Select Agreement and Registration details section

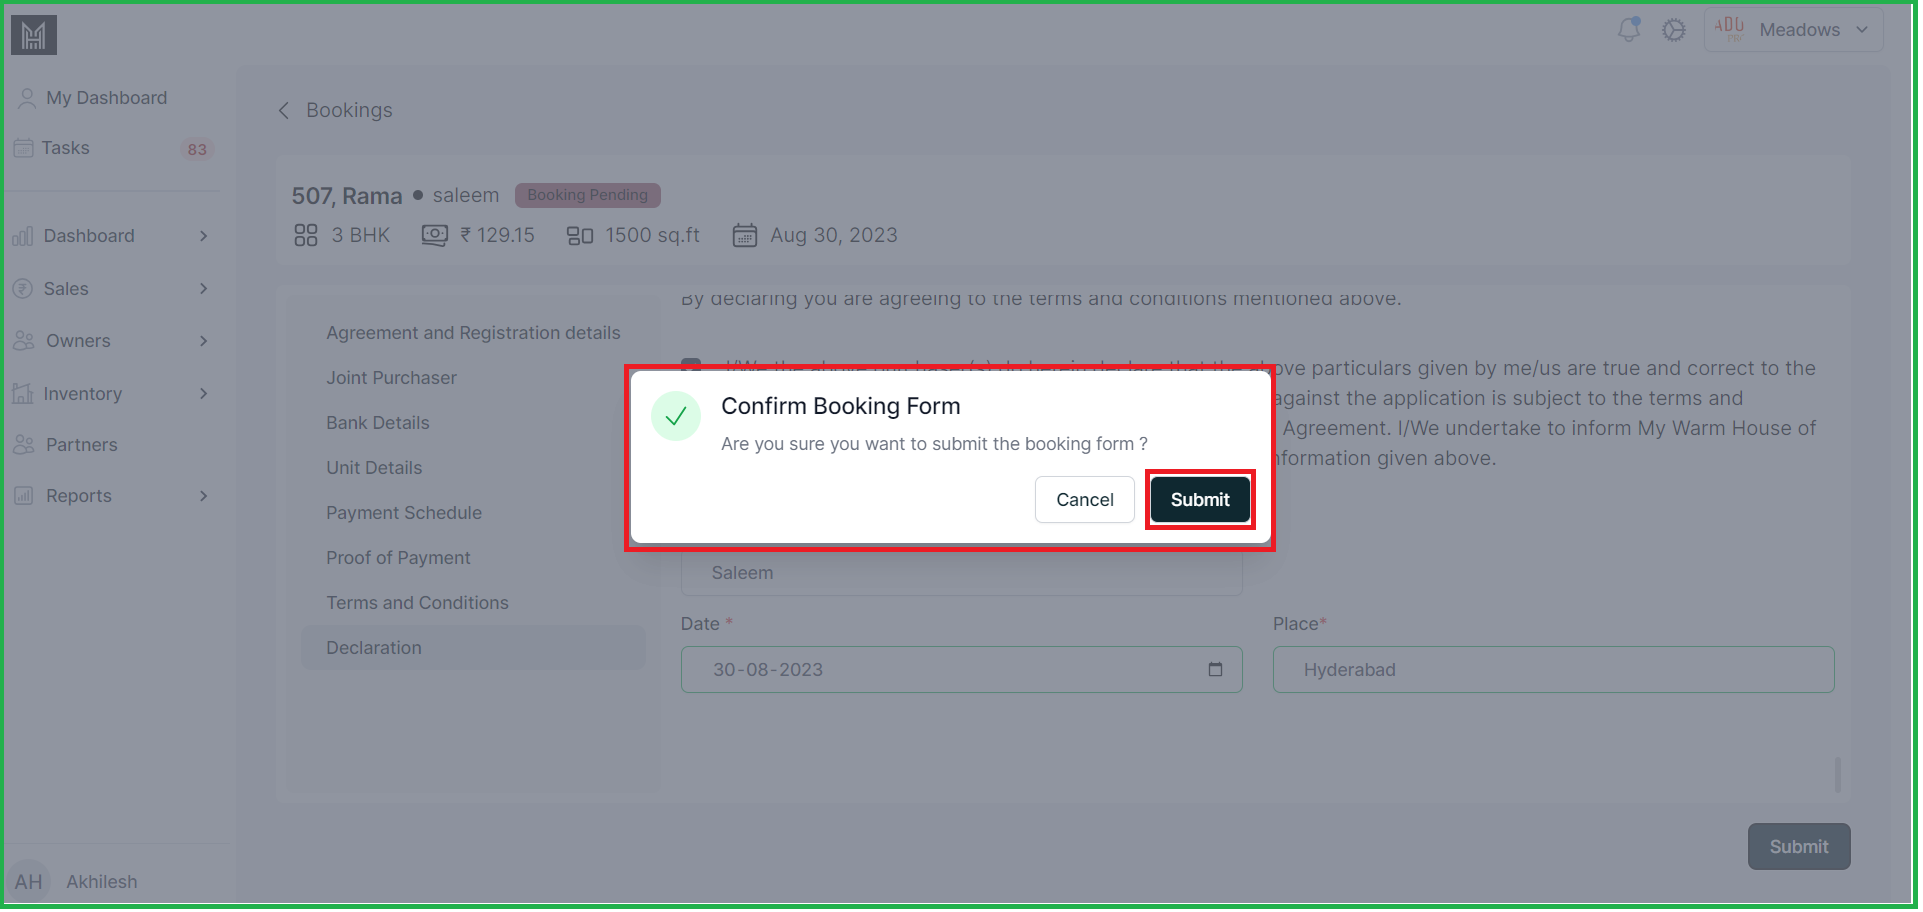tap(473, 333)
